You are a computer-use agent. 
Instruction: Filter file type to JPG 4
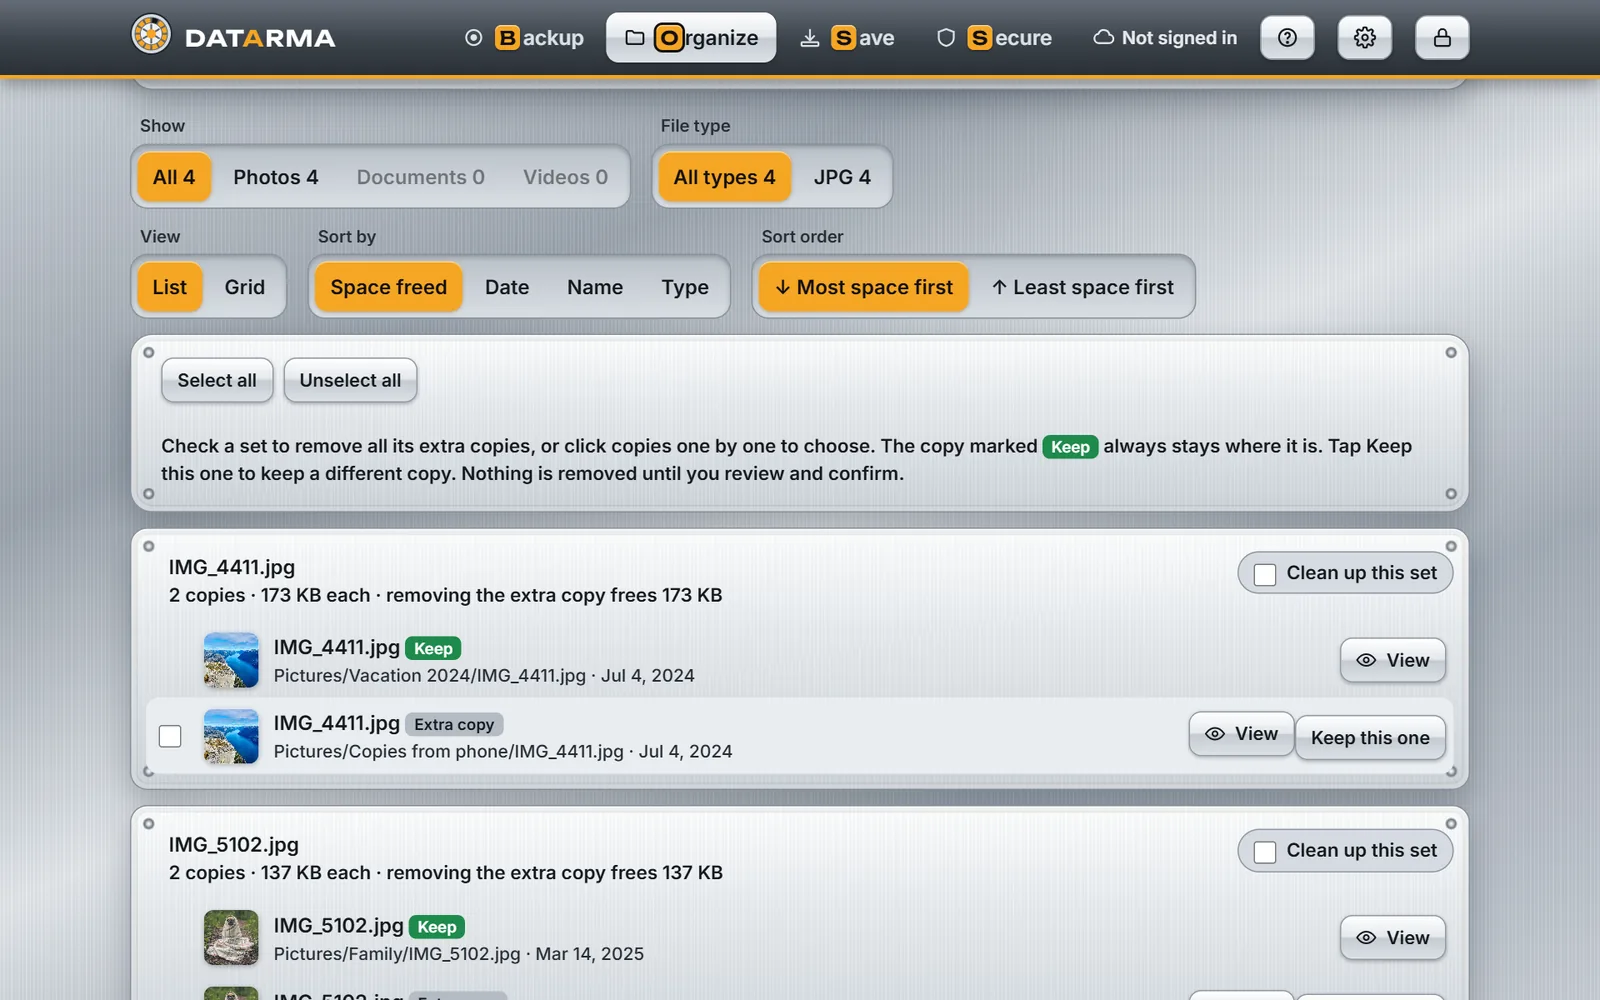tap(842, 177)
